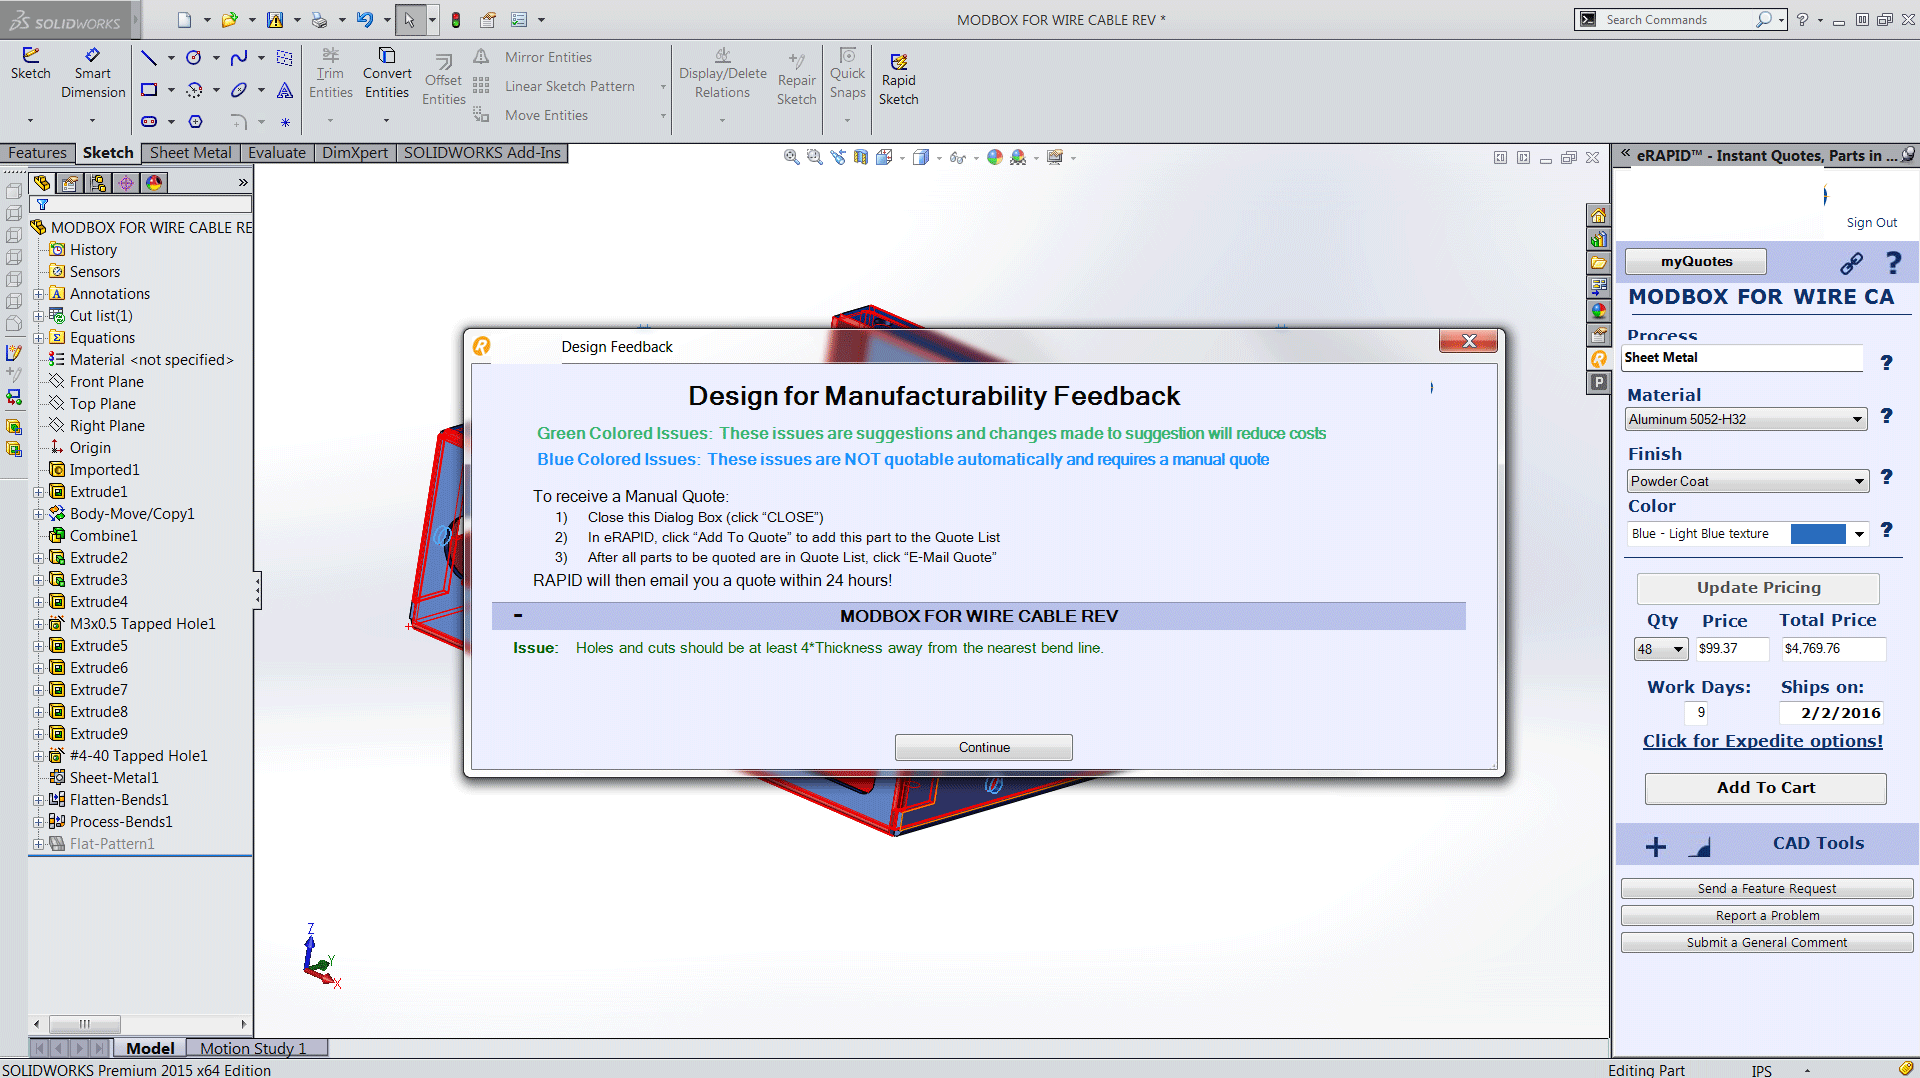Image resolution: width=1920 pixels, height=1078 pixels.
Task: Click the eRAPID link chain icon
Action: [x=1851, y=263]
